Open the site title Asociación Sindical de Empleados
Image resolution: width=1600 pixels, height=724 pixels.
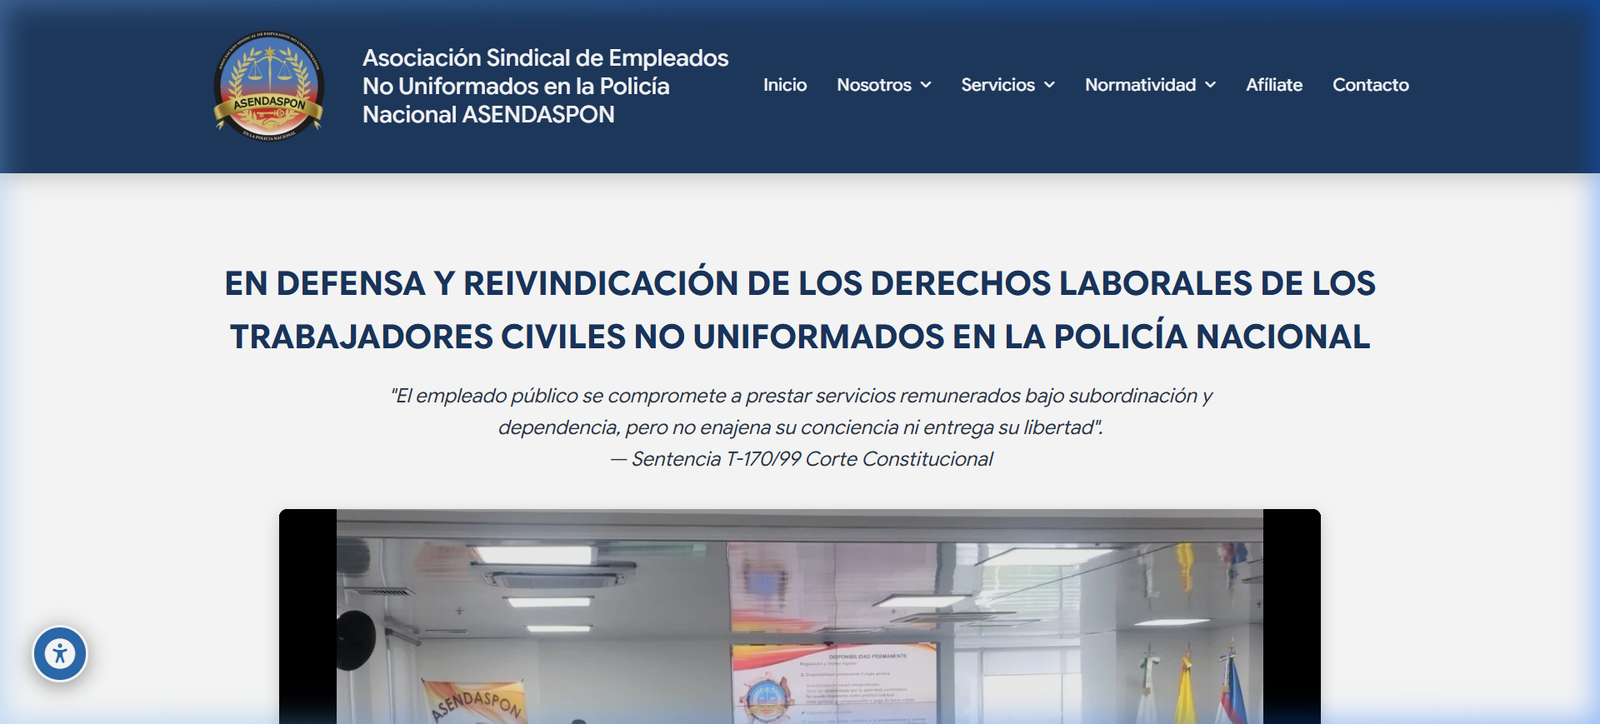pyautogui.click(x=545, y=86)
